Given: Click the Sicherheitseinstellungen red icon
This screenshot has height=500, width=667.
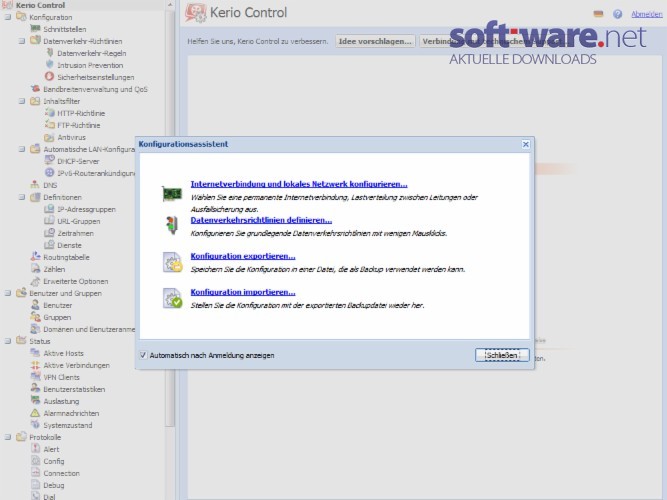Looking at the screenshot, I should [50, 77].
